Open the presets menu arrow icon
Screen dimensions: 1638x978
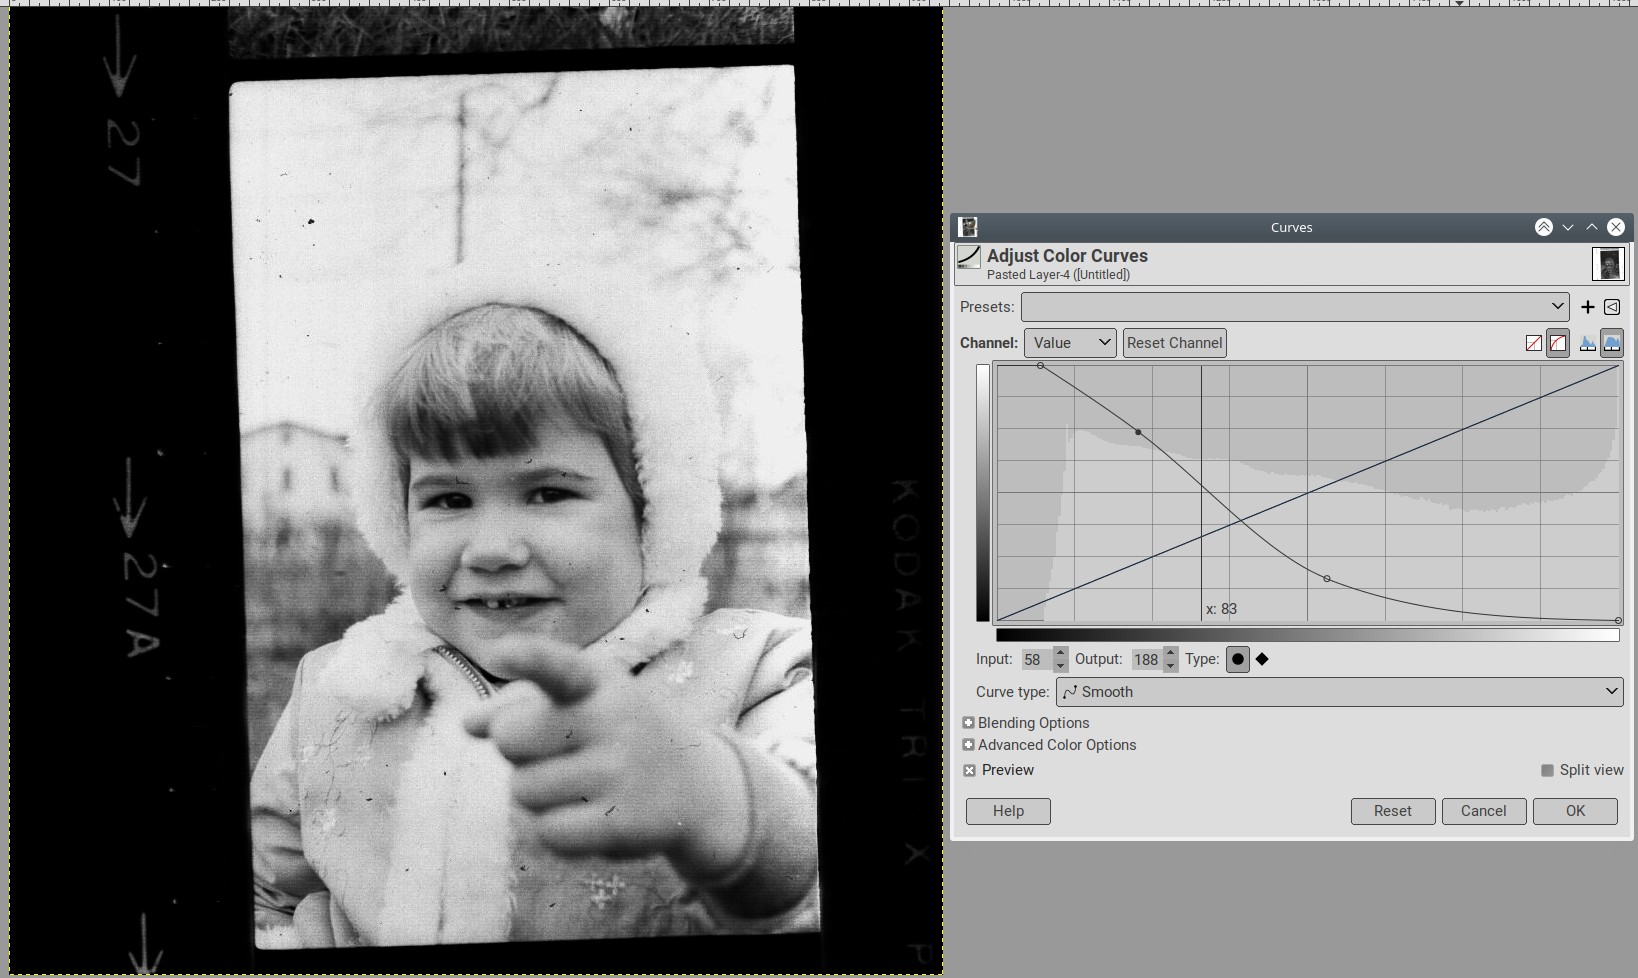pyautogui.click(x=1612, y=307)
